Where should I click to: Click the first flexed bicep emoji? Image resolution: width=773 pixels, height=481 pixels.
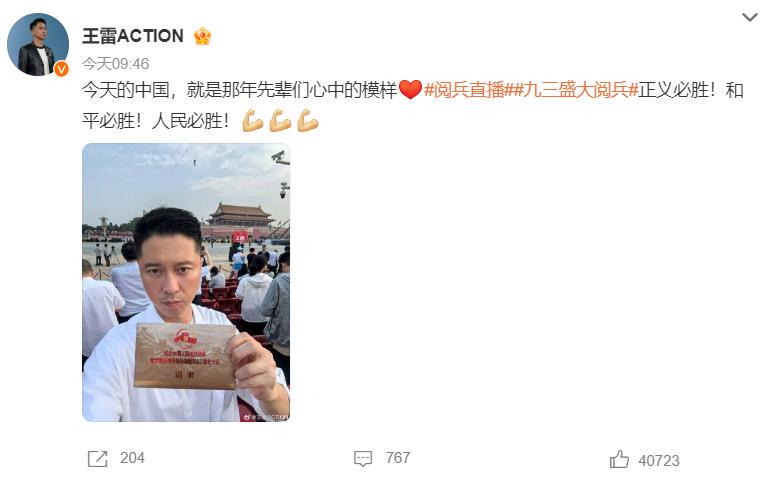click(x=252, y=121)
